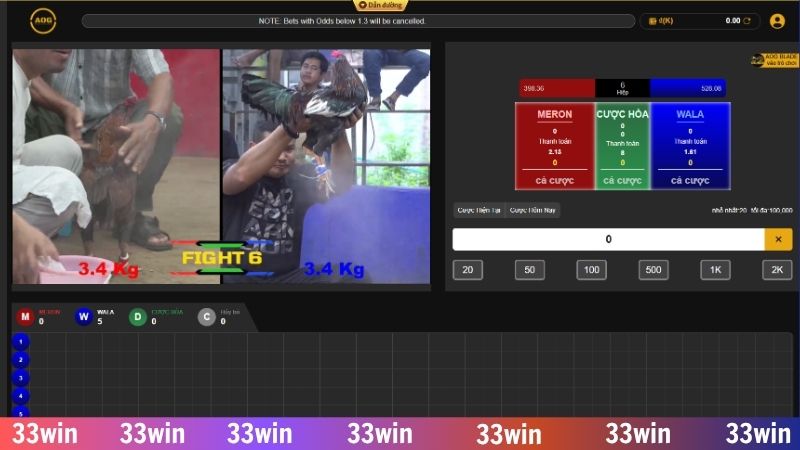Select the 2K chip amount
The height and width of the screenshot is (450, 800).
click(777, 270)
